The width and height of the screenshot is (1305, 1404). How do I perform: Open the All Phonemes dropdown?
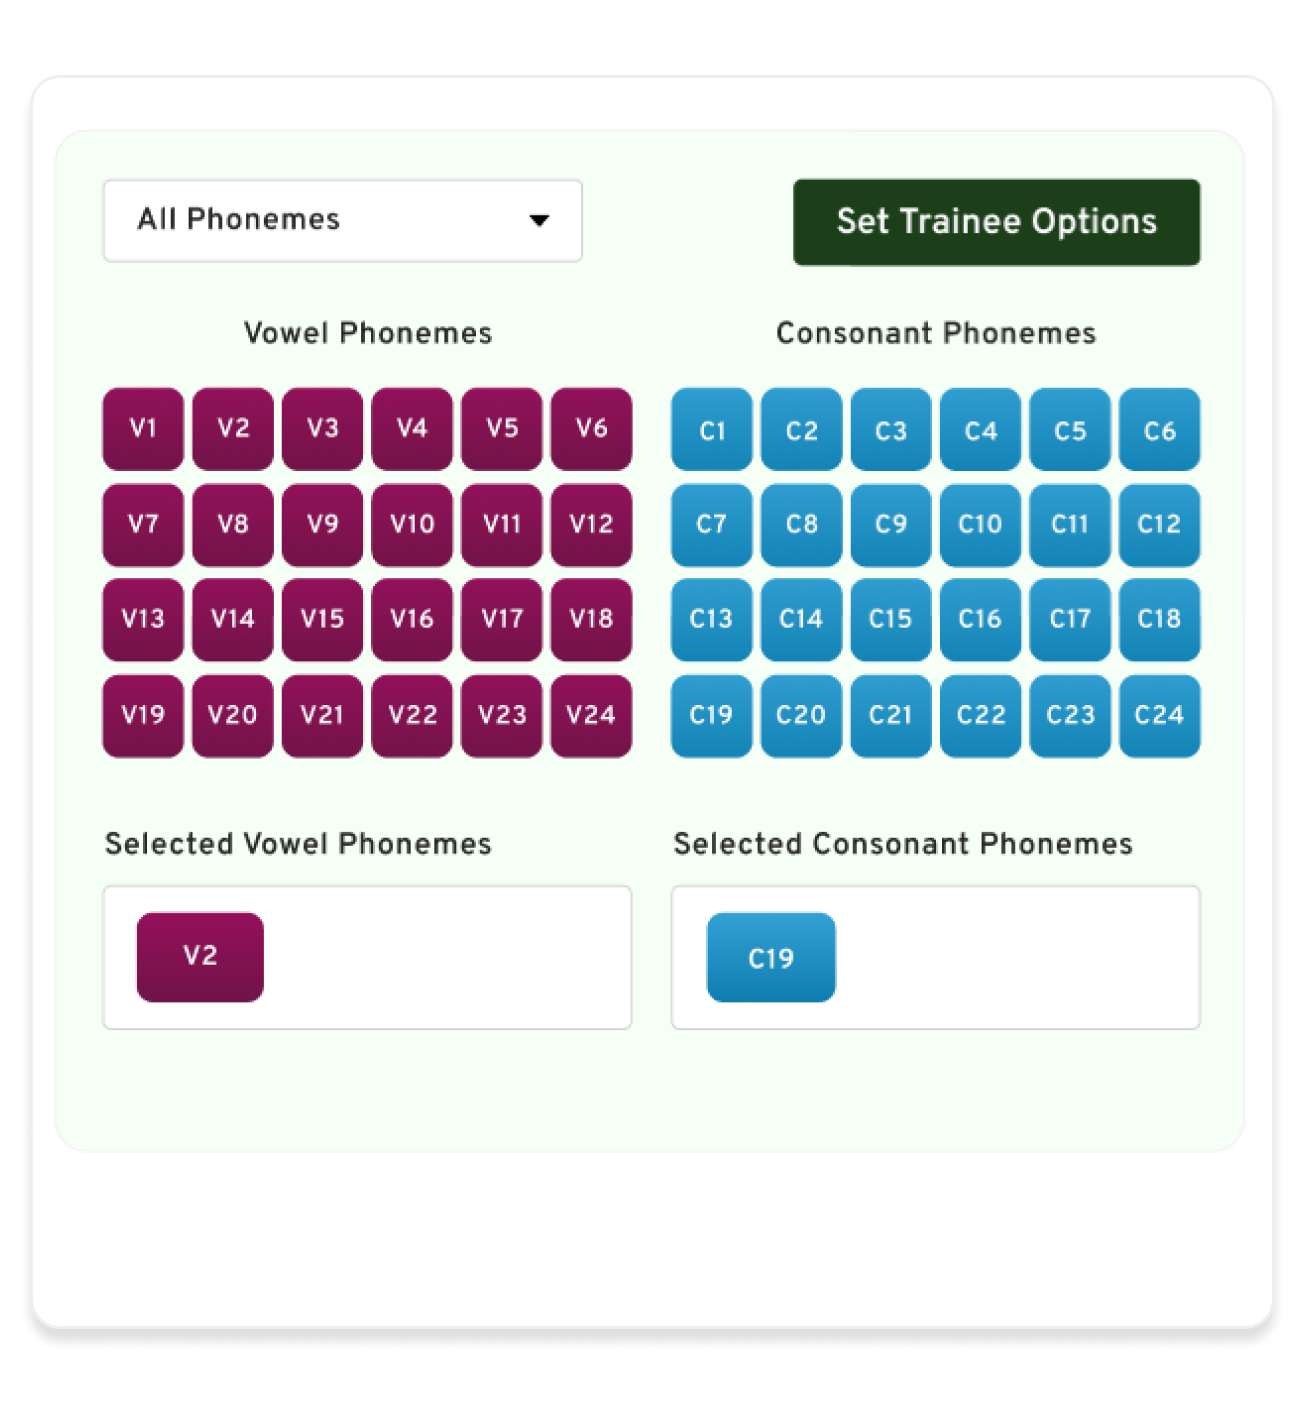[x=342, y=221]
